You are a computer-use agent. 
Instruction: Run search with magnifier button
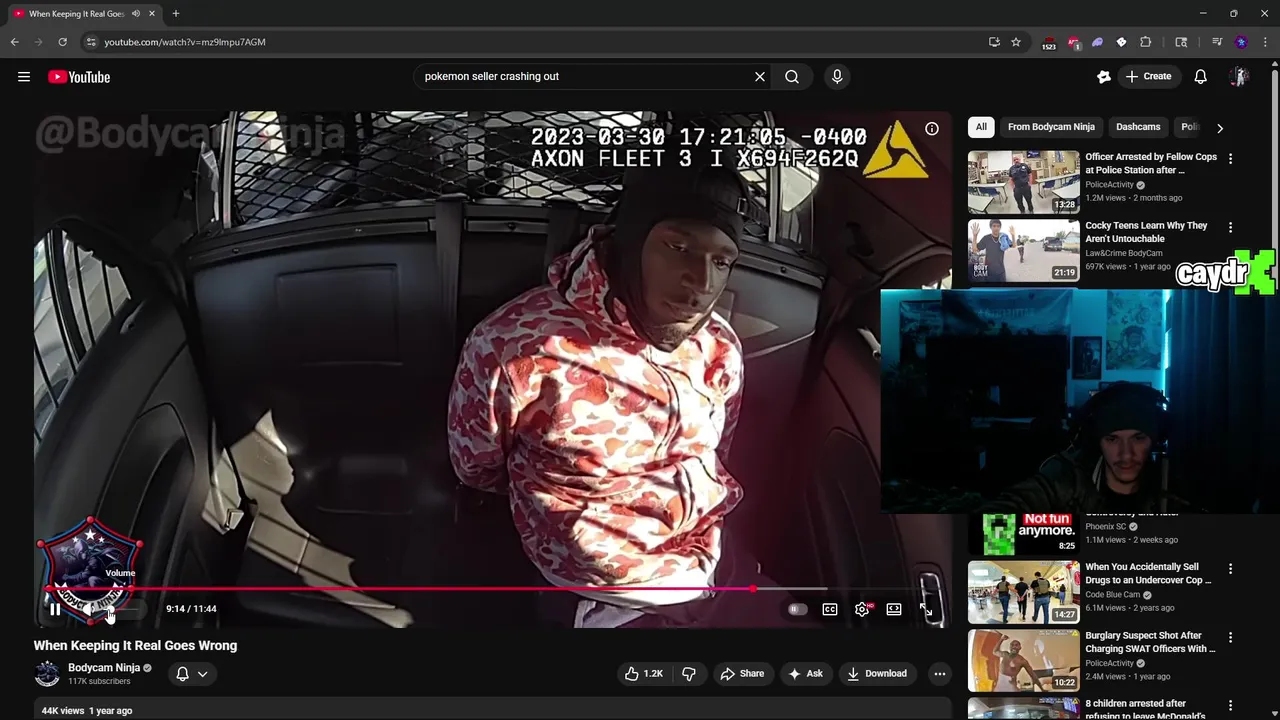click(792, 76)
